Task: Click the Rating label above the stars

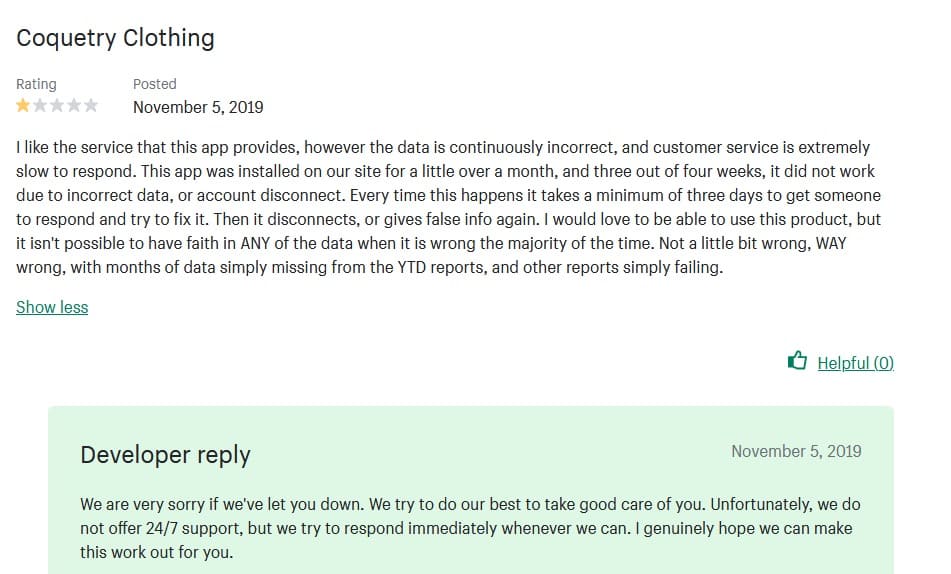Action: click(x=36, y=84)
